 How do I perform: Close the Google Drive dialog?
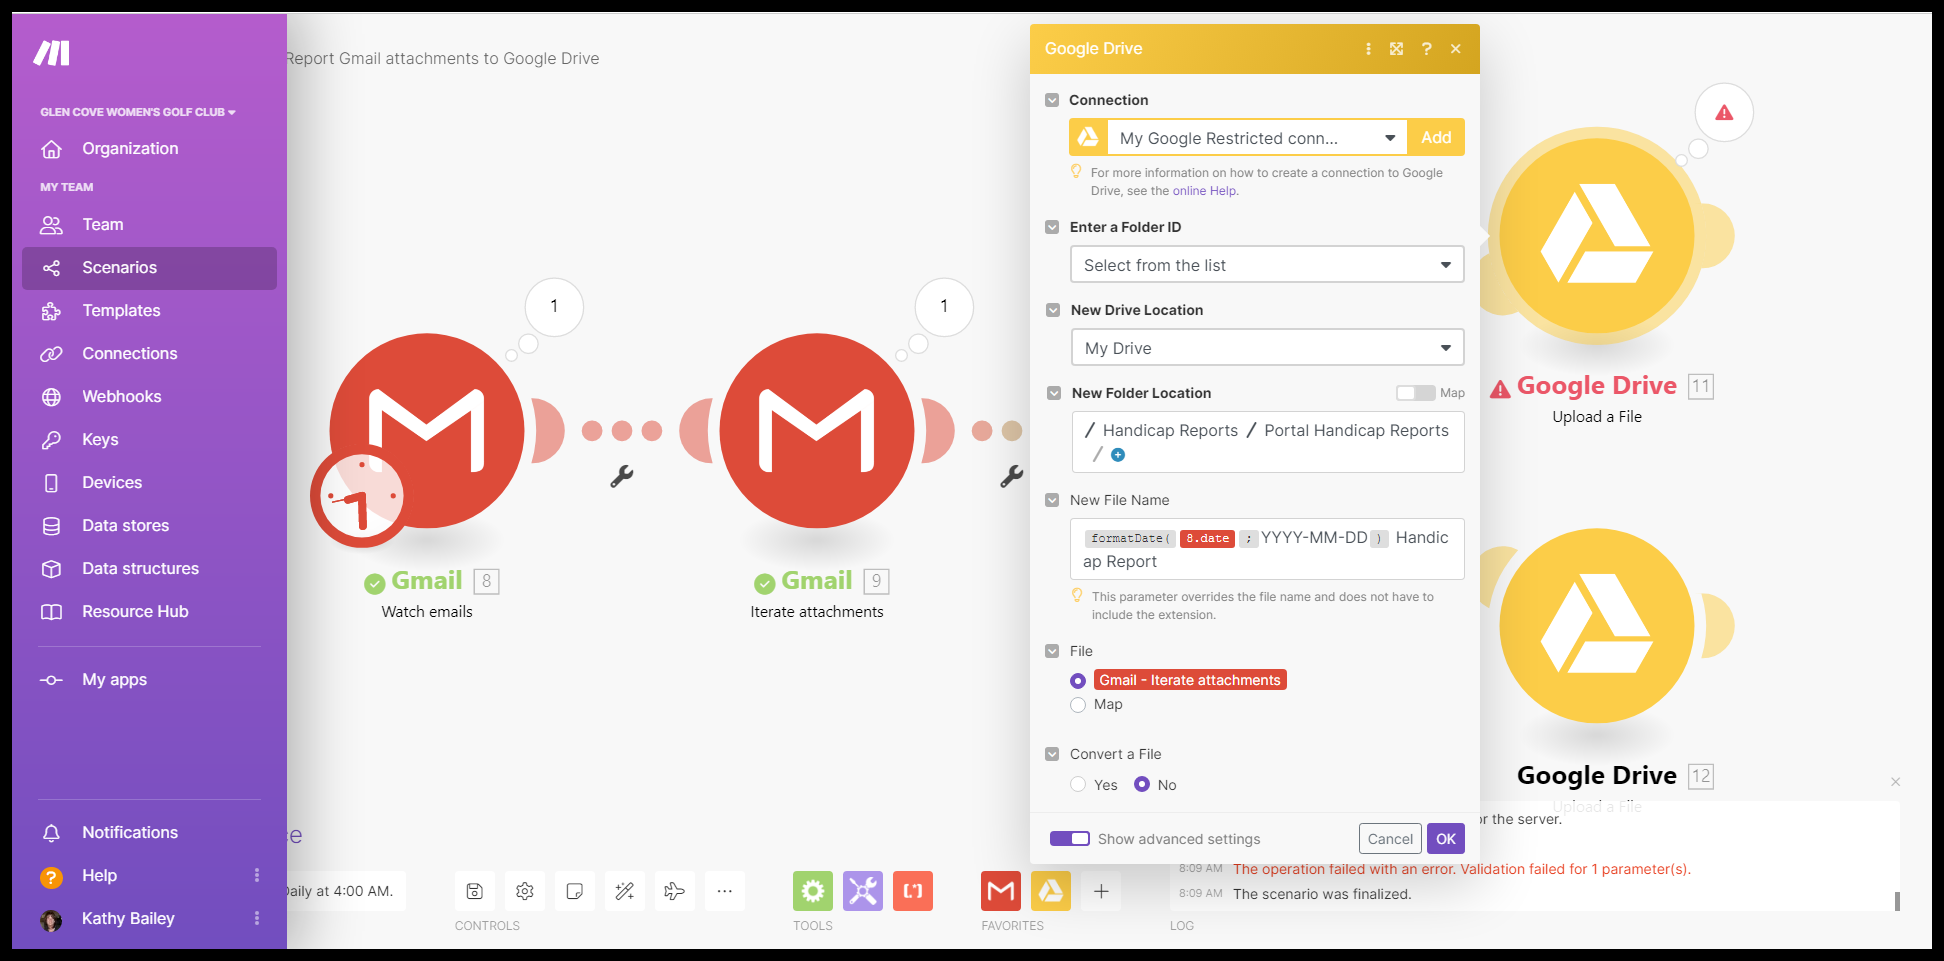tap(1456, 49)
